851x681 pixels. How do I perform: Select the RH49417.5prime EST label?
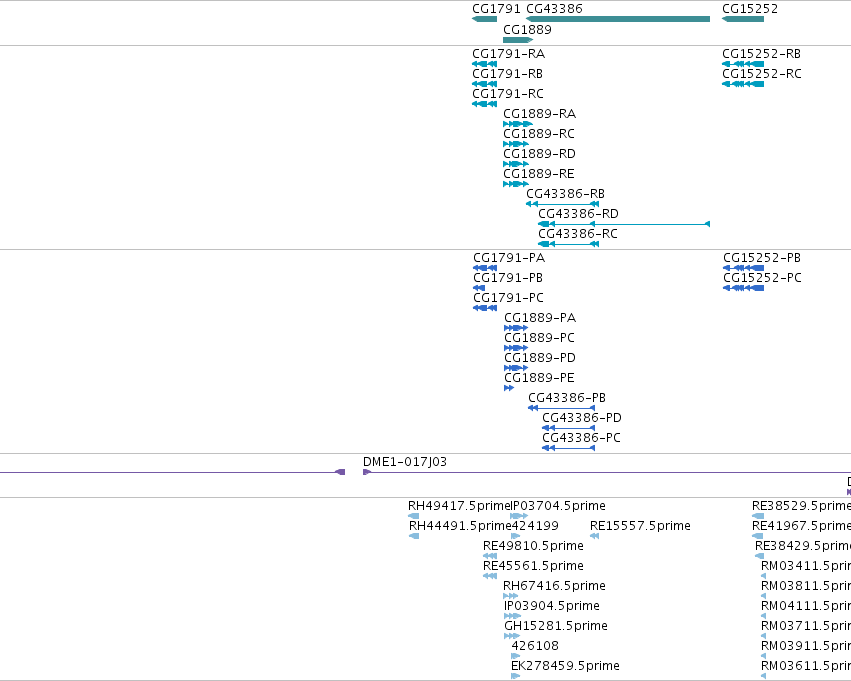459,506
